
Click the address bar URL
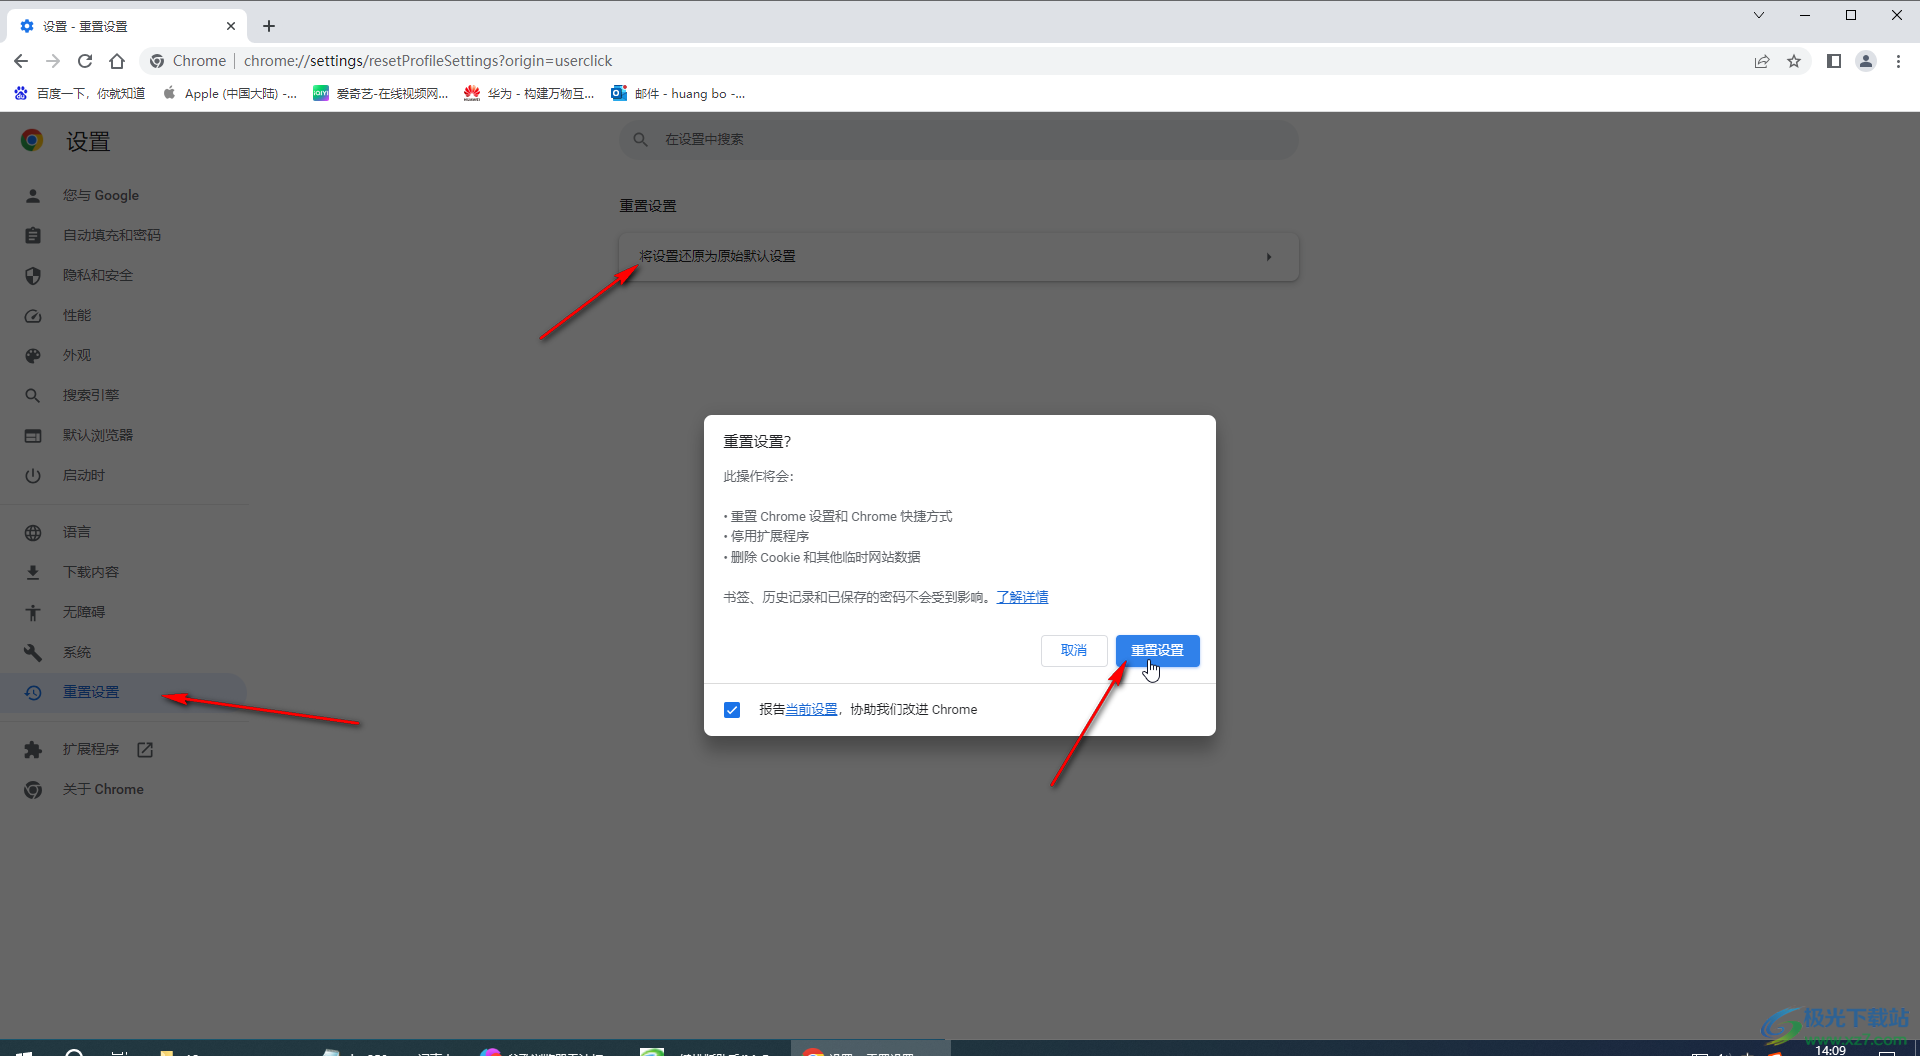point(428,61)
